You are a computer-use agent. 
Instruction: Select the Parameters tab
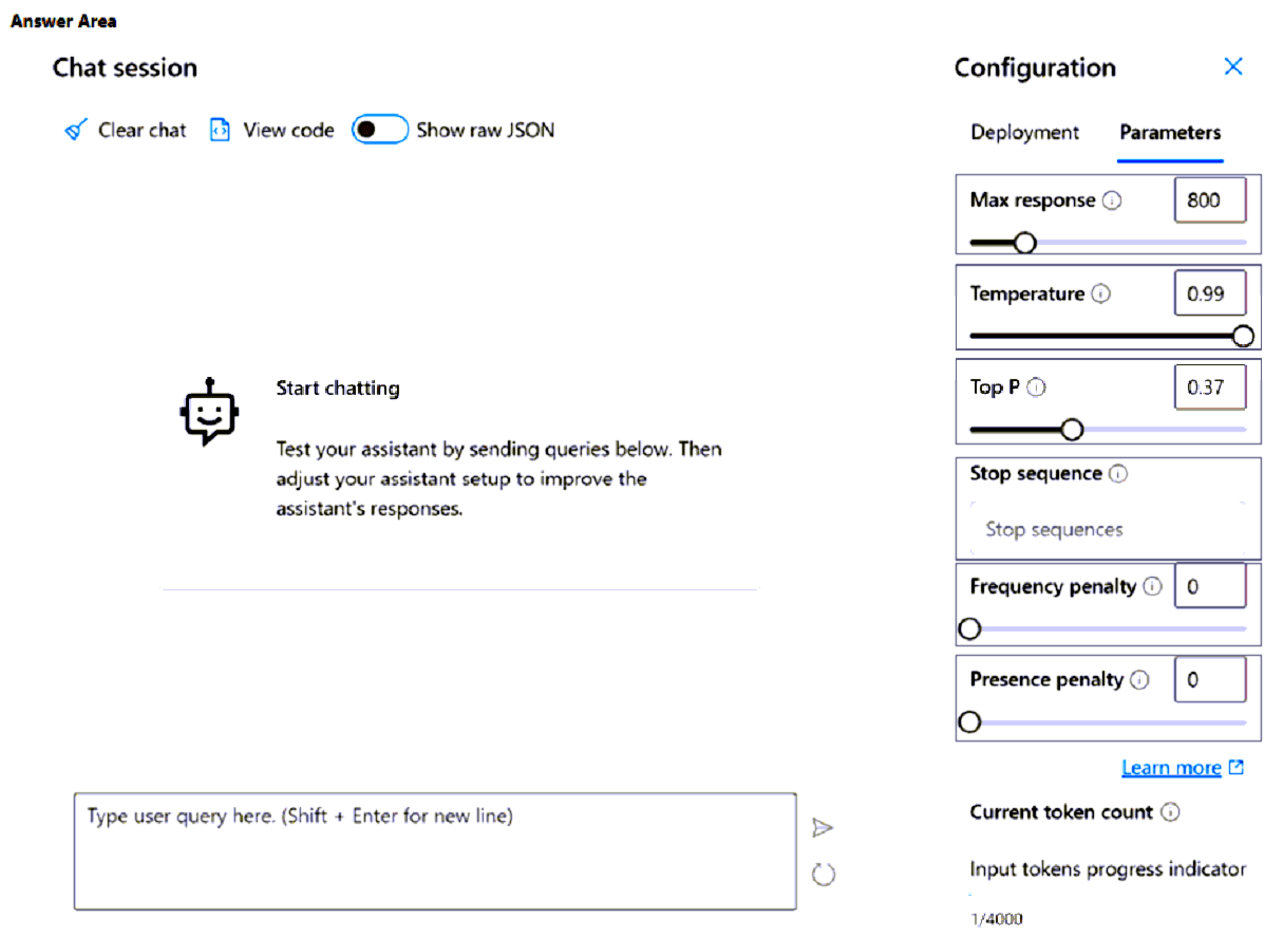coord(1170,132)
